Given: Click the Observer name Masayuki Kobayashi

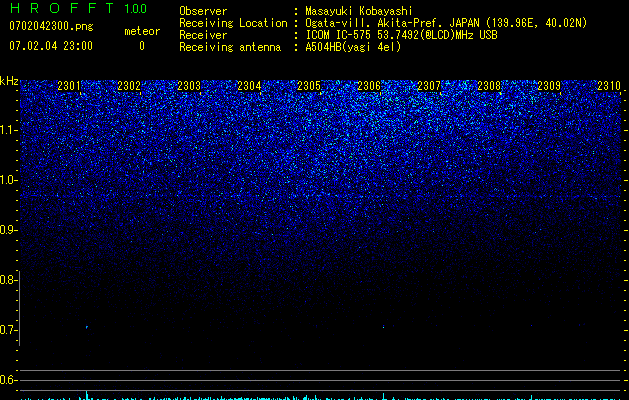Looking at the screenshot, I should (359, 11).
